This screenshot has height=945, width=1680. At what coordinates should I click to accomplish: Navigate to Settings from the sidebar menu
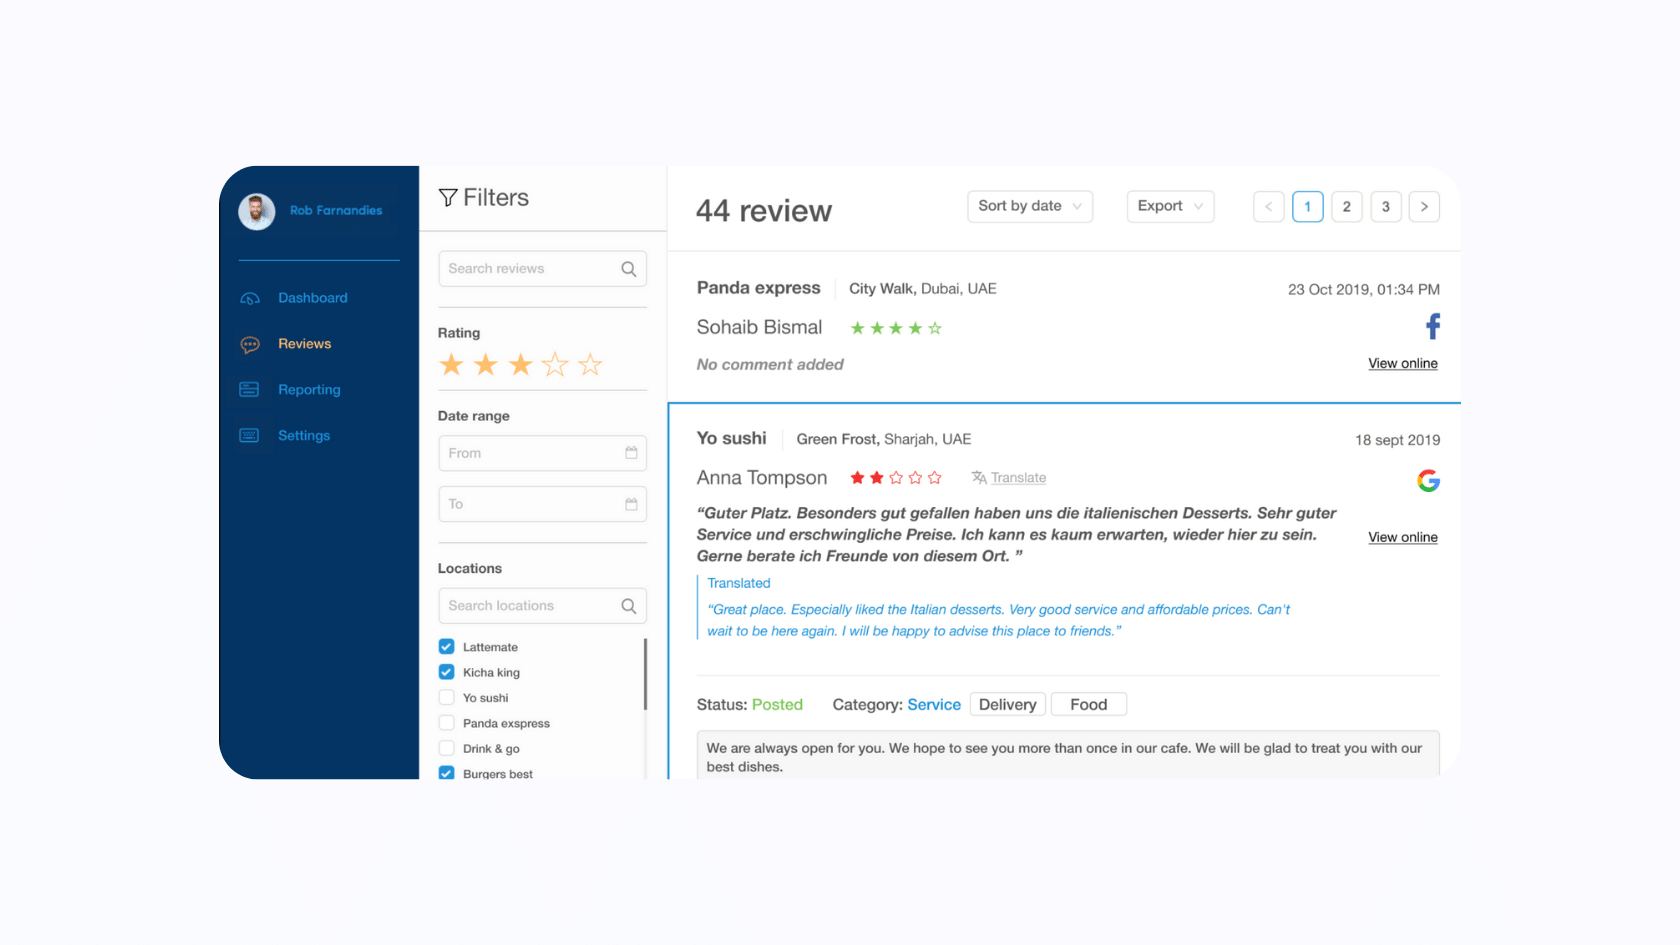click(x=303, y=435)
